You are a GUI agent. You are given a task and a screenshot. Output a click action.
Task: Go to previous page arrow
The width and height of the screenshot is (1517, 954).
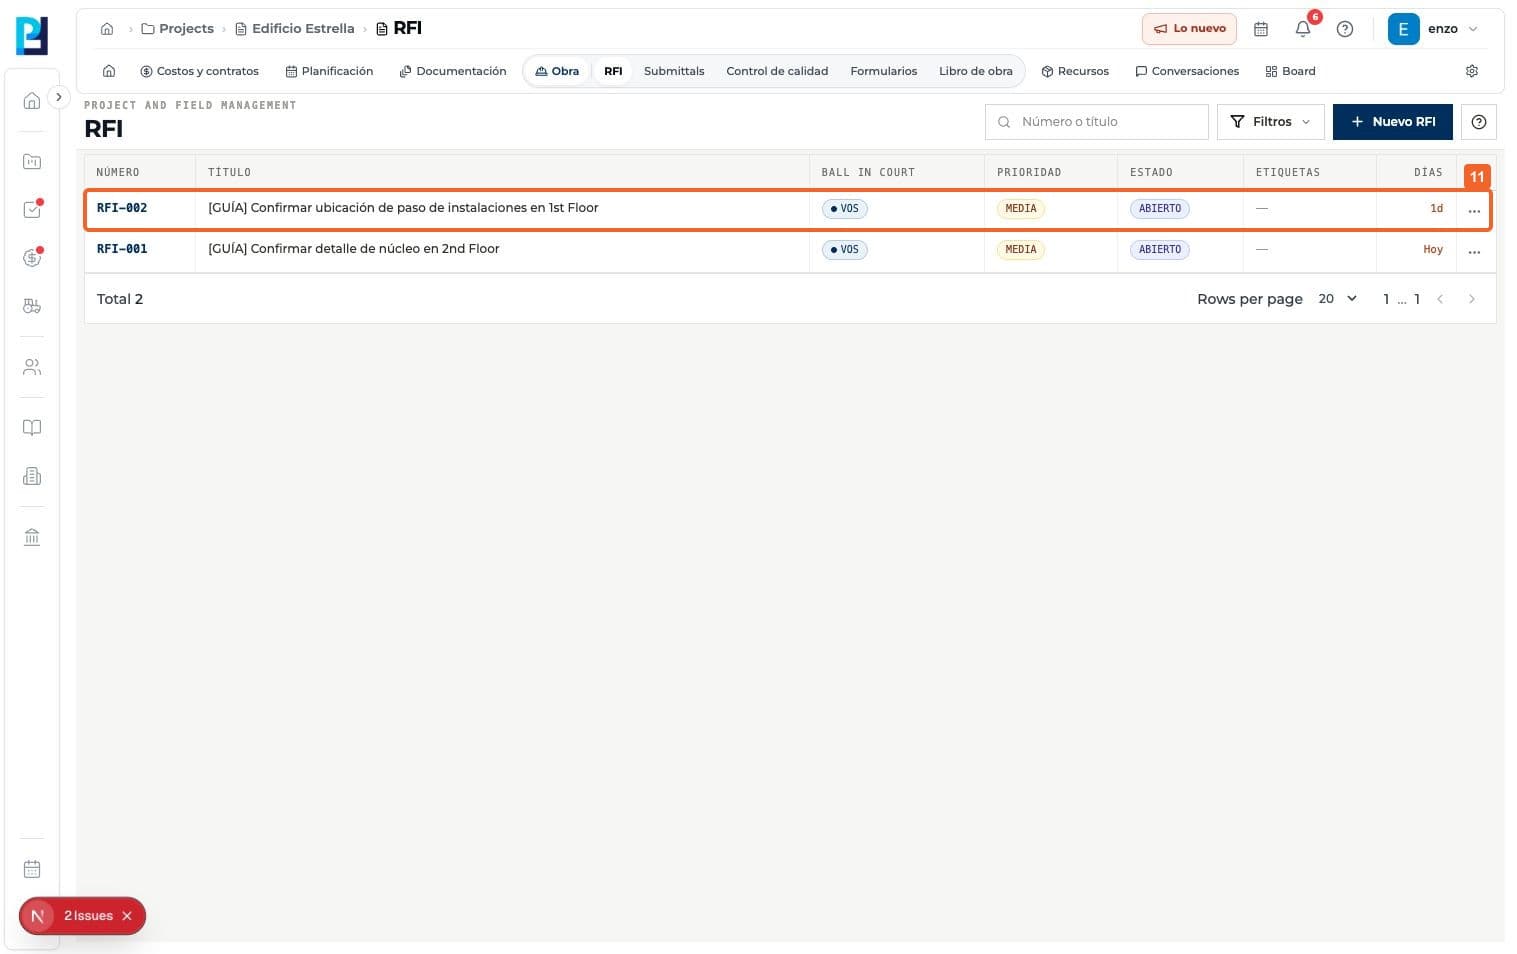pos(1440,299)
